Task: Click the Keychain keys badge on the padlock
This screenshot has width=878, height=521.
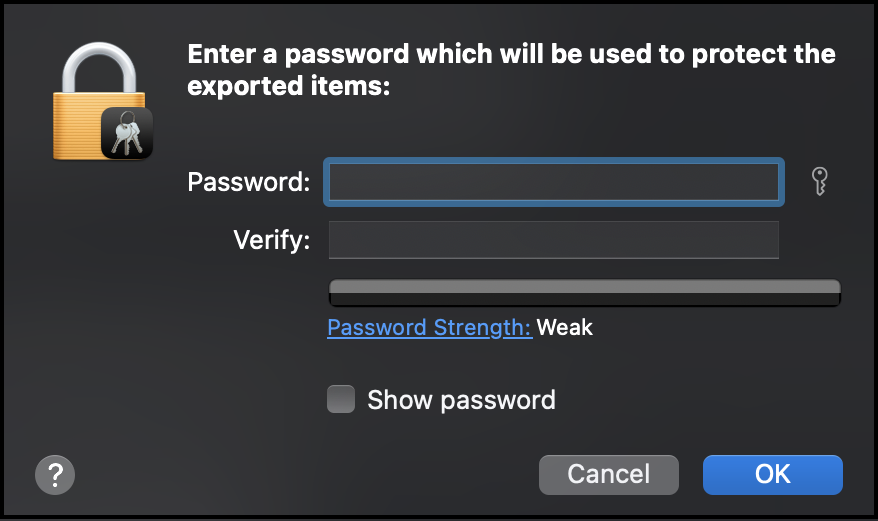Action: [x=127, y=133]
